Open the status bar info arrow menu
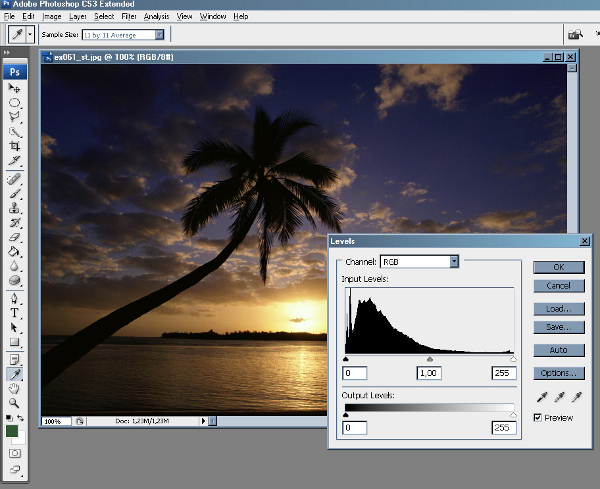The width and height of the screenshot is (600, 489). click(x=203, y=421)
